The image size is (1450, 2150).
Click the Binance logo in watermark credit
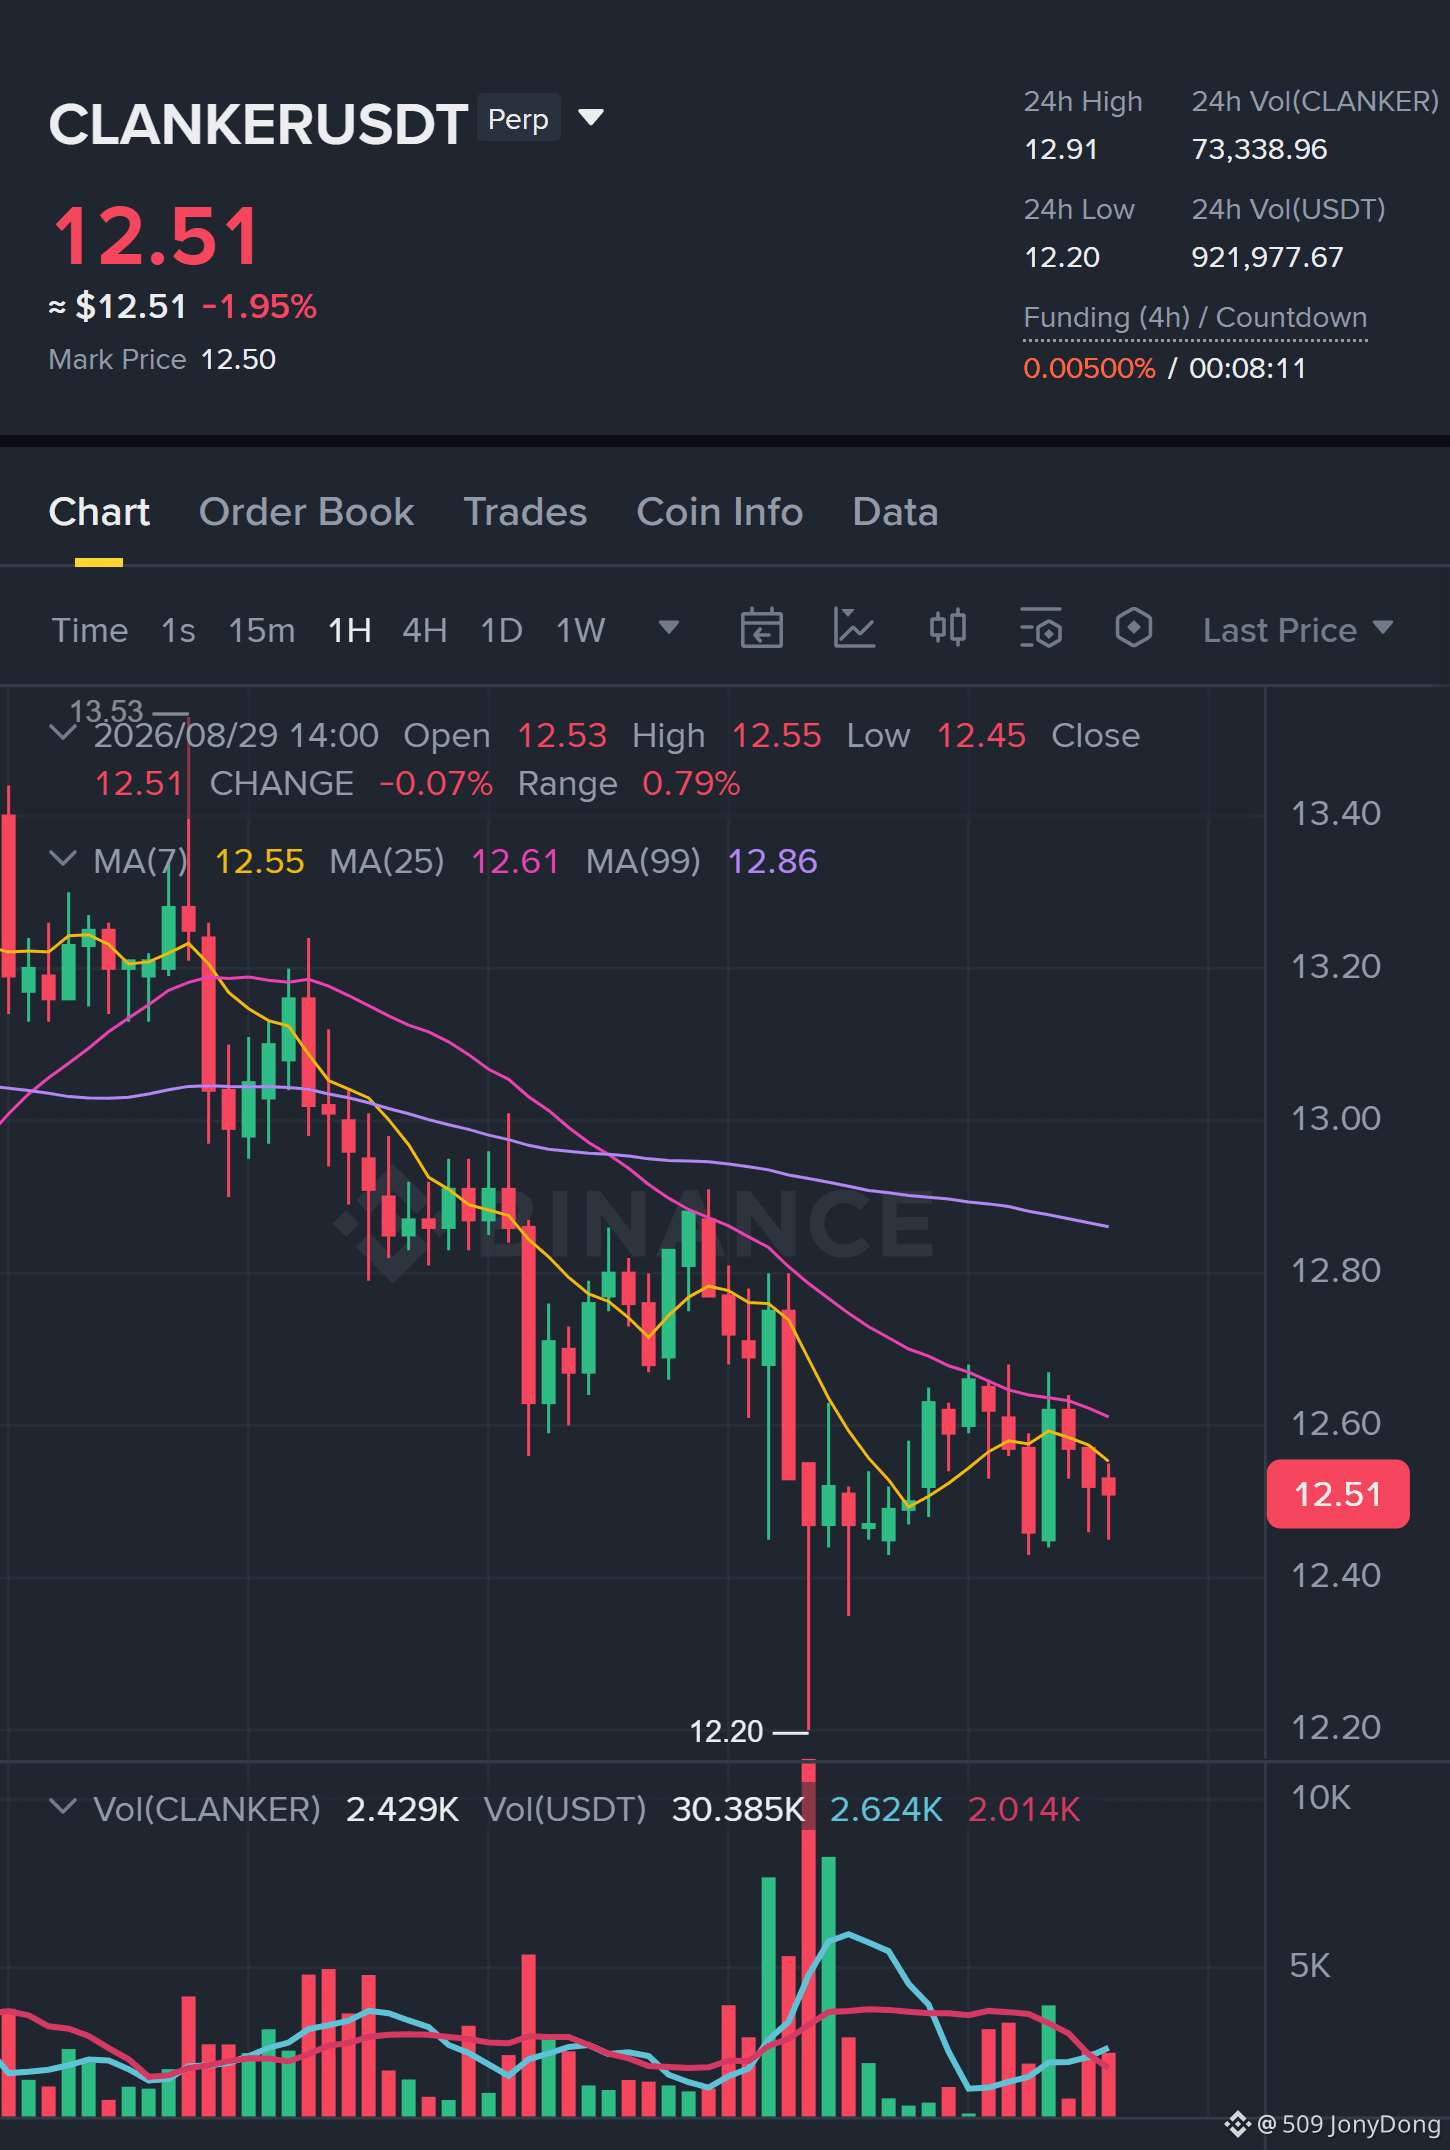(x=1238, y=2124)
